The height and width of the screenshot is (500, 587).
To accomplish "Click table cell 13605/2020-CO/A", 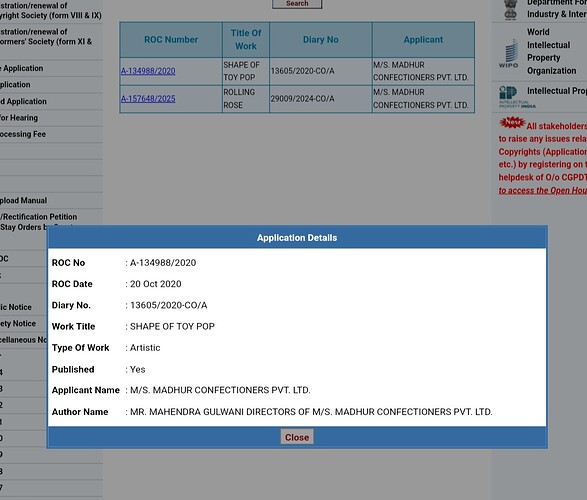I will (x=321, y=71).
